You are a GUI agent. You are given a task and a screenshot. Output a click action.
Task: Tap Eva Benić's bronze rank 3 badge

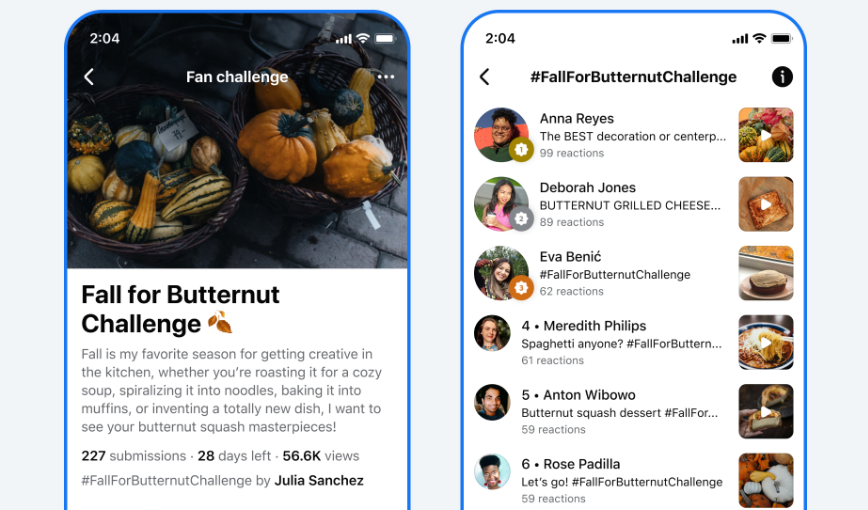point(521,288)
